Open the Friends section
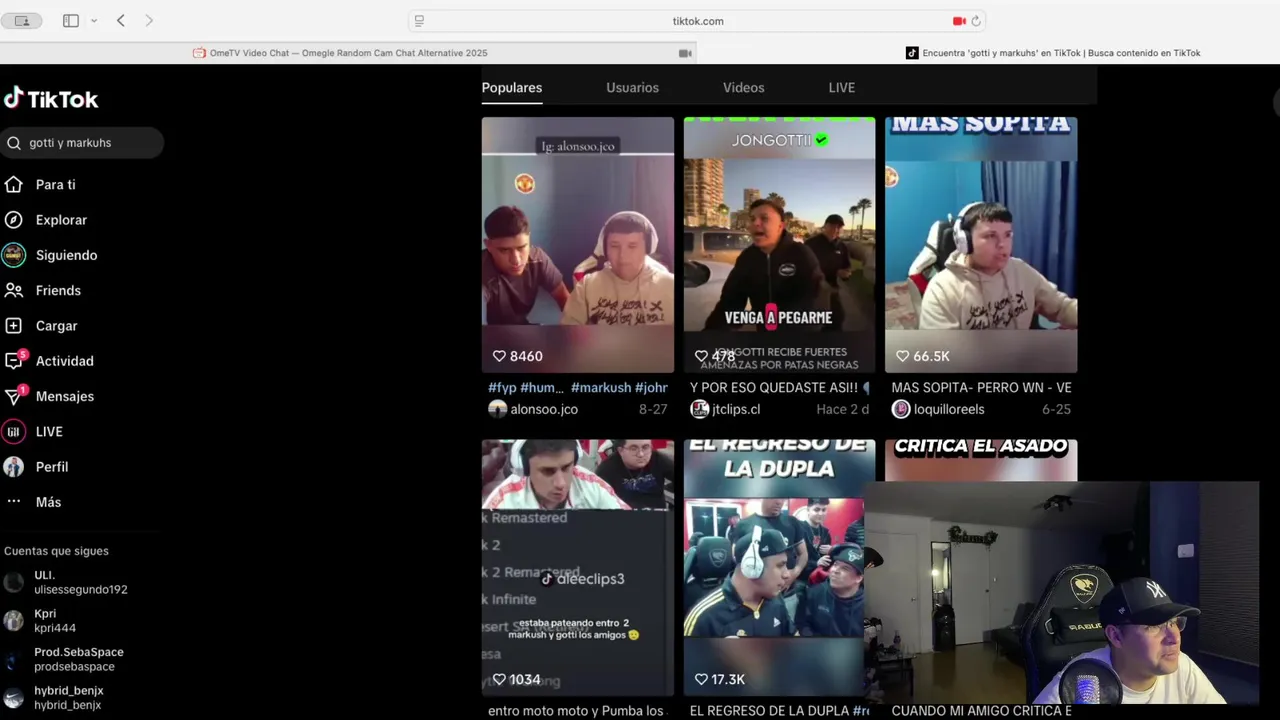 [x=58, y=290]
